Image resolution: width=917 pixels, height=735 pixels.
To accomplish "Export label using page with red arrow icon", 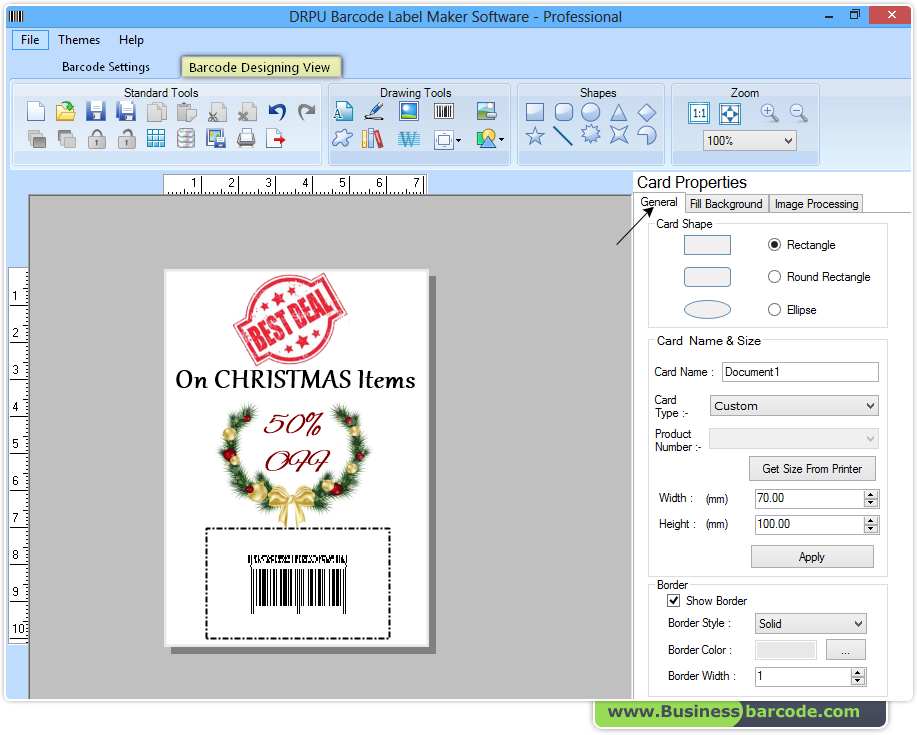I will coord(275,139).
